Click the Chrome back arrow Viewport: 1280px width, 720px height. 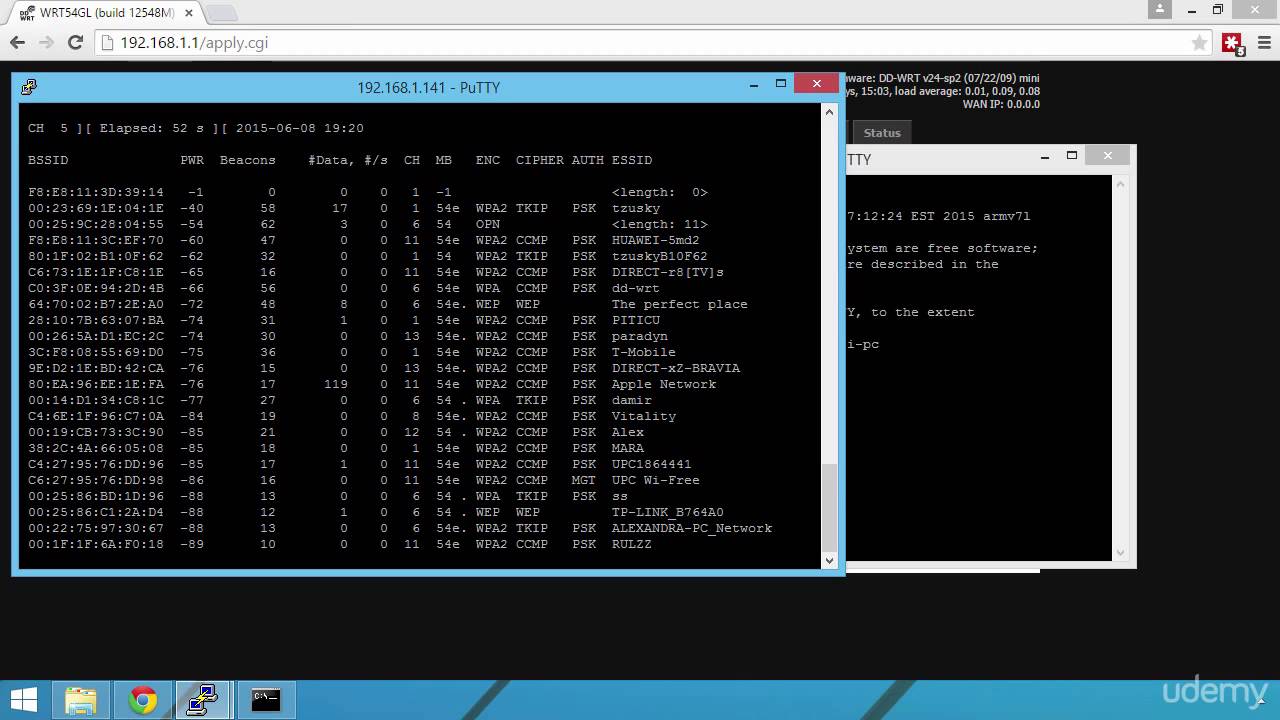tap(17, 43)
